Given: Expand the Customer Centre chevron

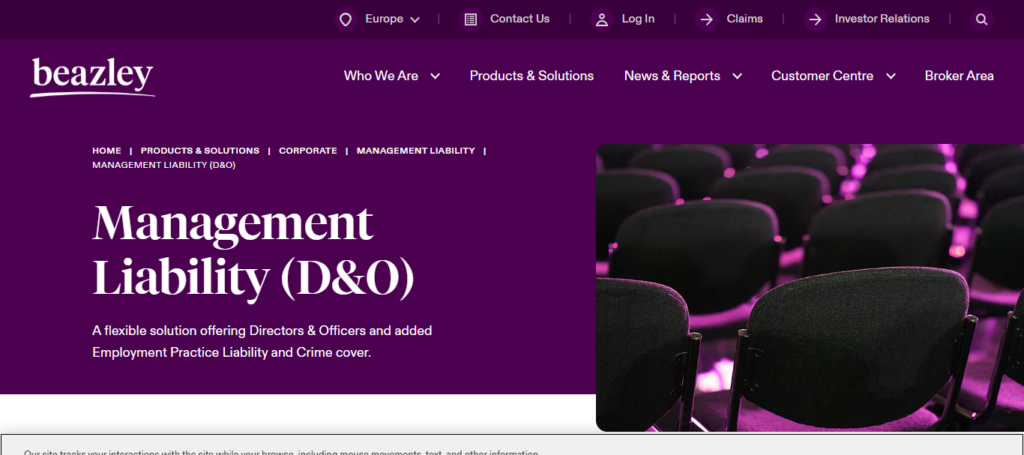Looking at the screenshot, I should pyautogui.click(x=890, y=76).
